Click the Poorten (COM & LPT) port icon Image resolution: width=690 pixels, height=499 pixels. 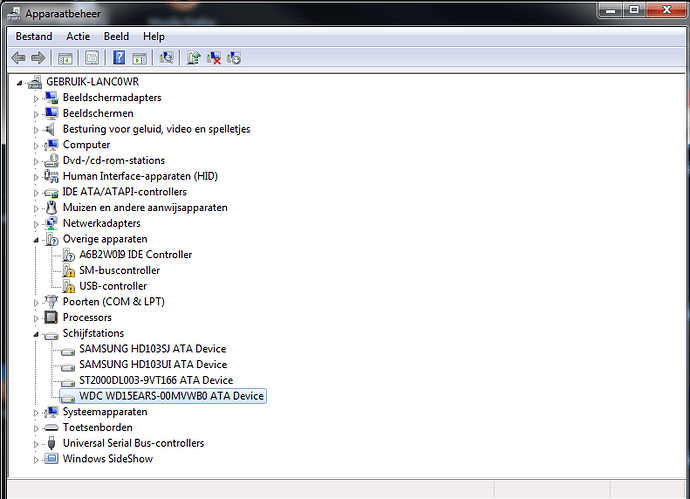51,302
